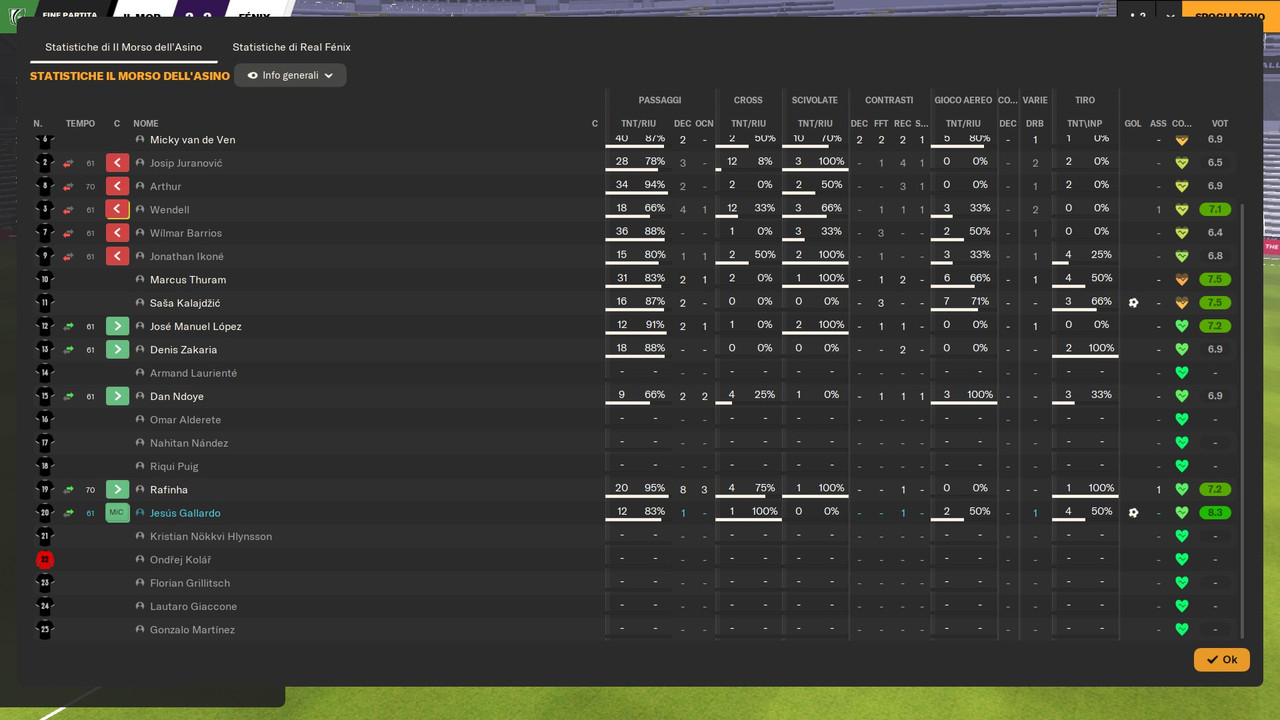The width and height of the screenshot is (1280, 720).
Task: Click player name Armand Laurienté
Action: (x=193, y=373)
